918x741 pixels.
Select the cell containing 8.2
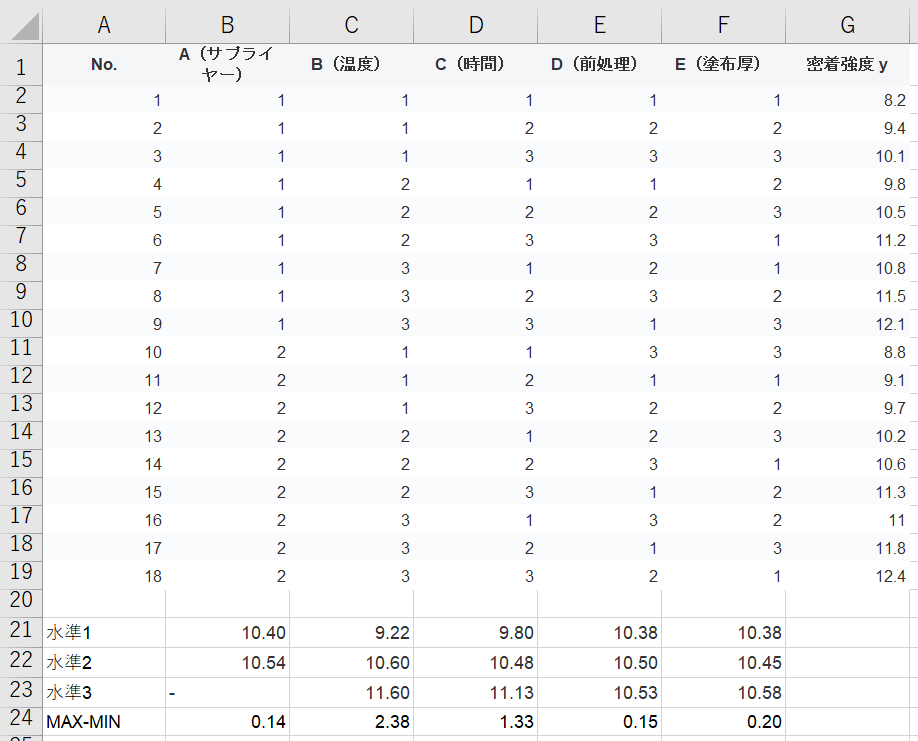tap(850, 100)
